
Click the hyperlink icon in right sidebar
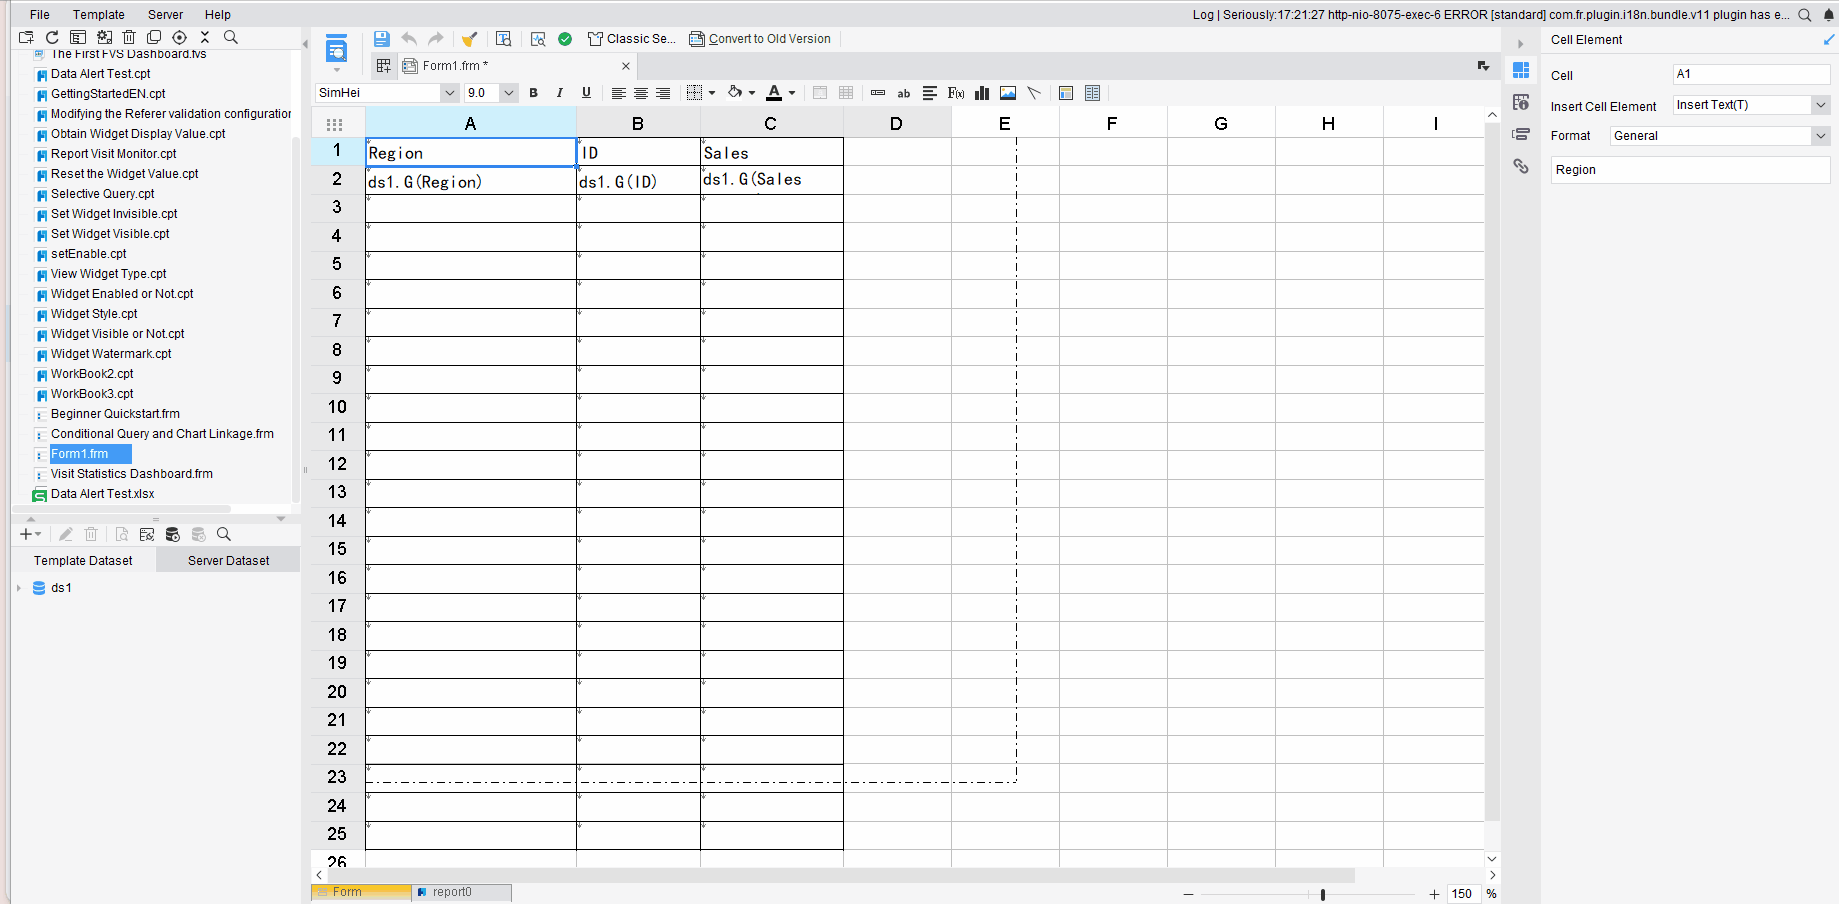tap(1521, 166)
